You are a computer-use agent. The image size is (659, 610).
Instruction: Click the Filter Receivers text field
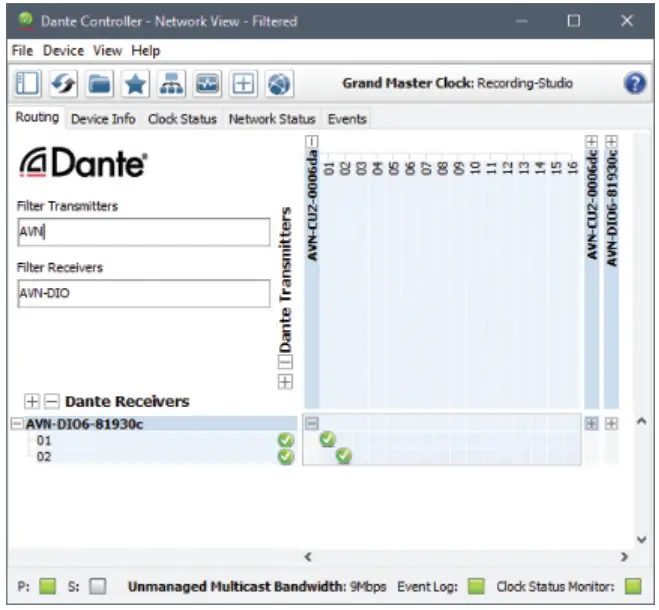click(x=143, y=294)
